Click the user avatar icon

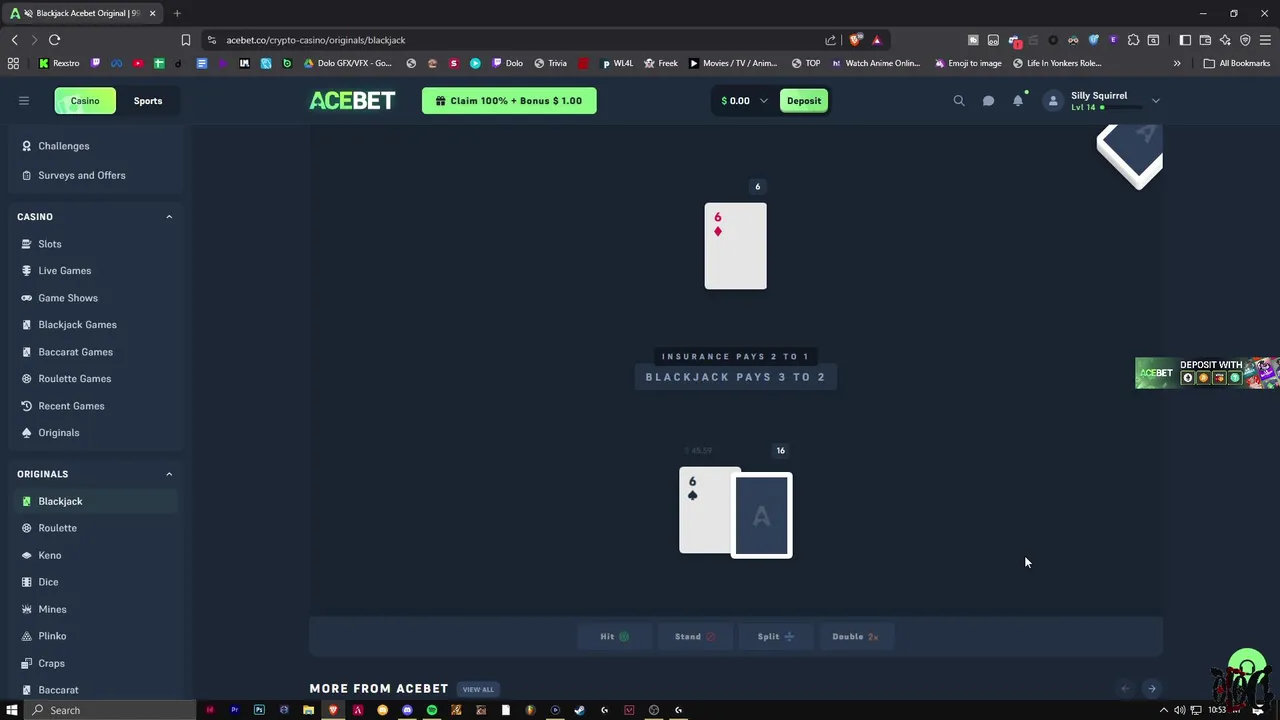tap(1052, 100)
